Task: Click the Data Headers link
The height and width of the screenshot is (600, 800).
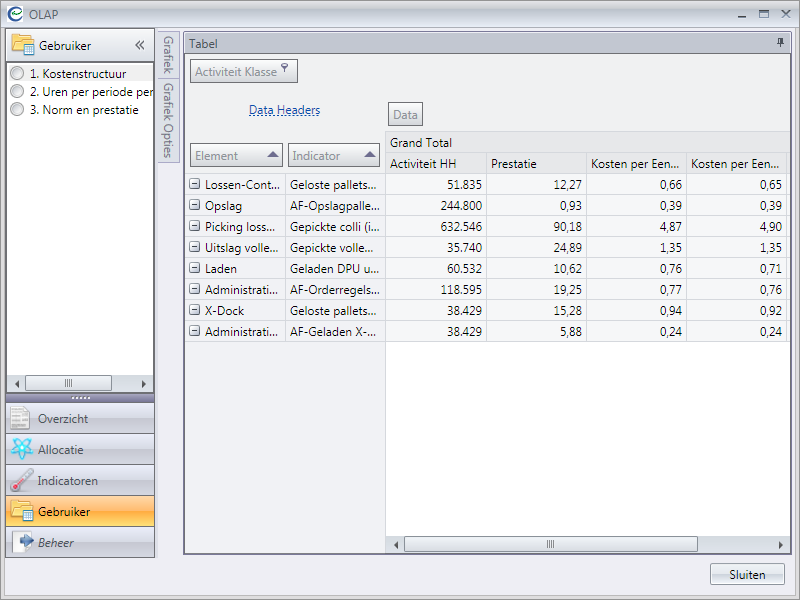Action: point(284,110)
